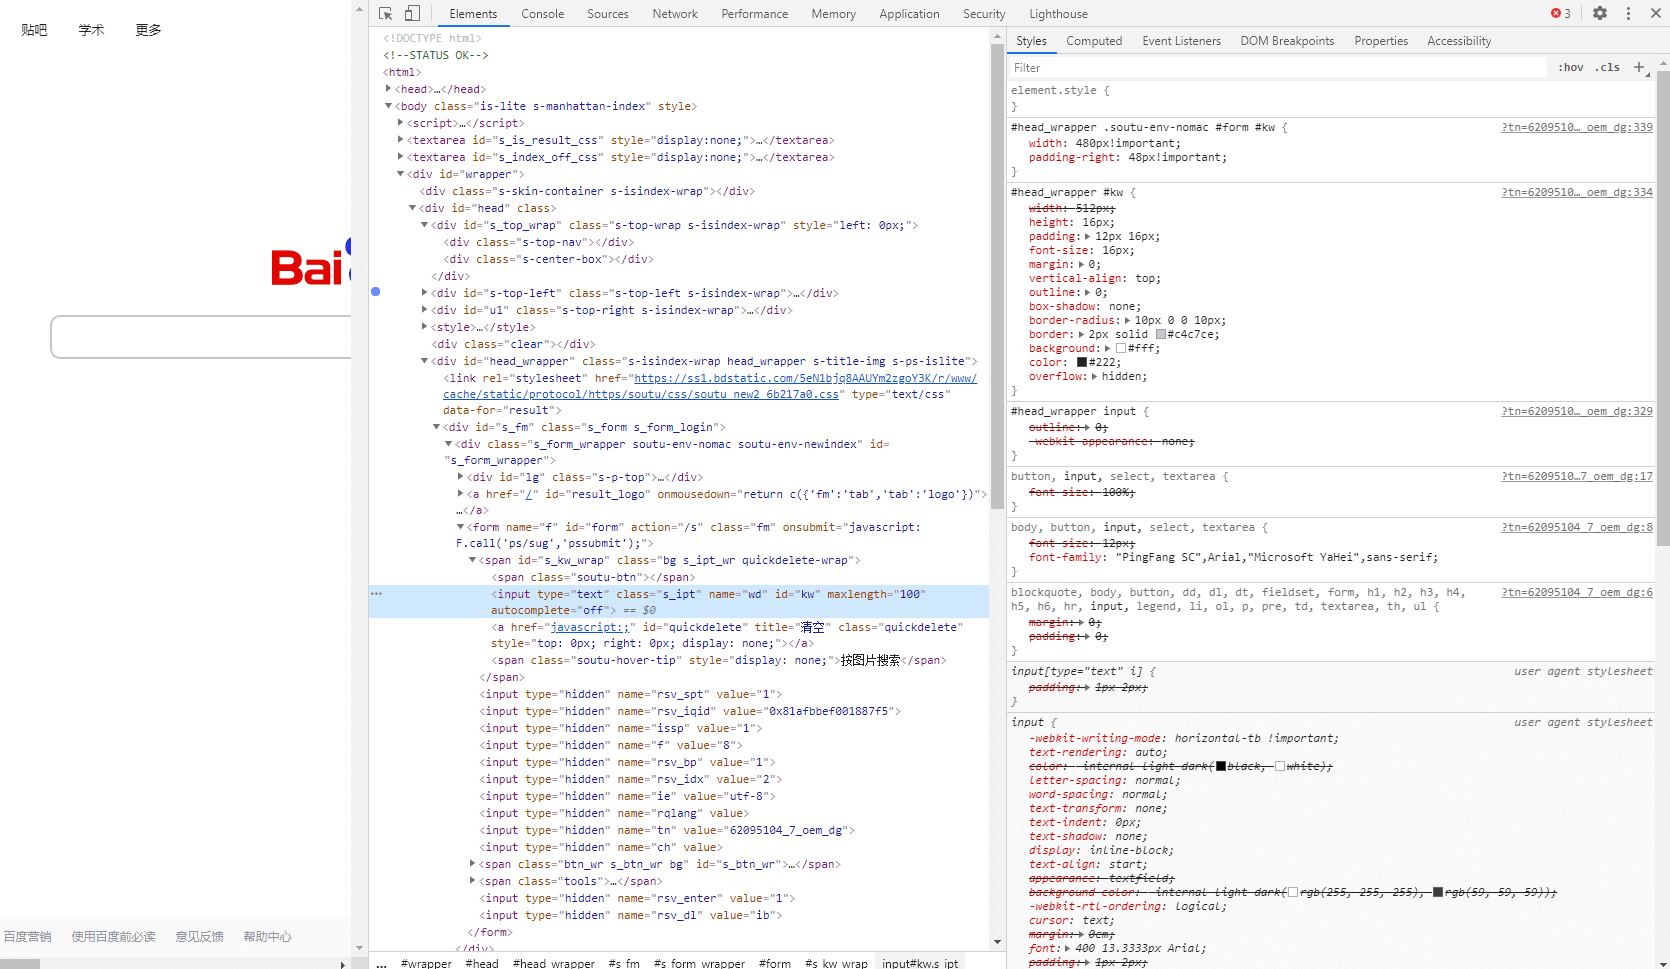The width and height of the screenshot is (1670, 969).
Task: Open the #222 text color swatch
Action: click(1082, 363)
